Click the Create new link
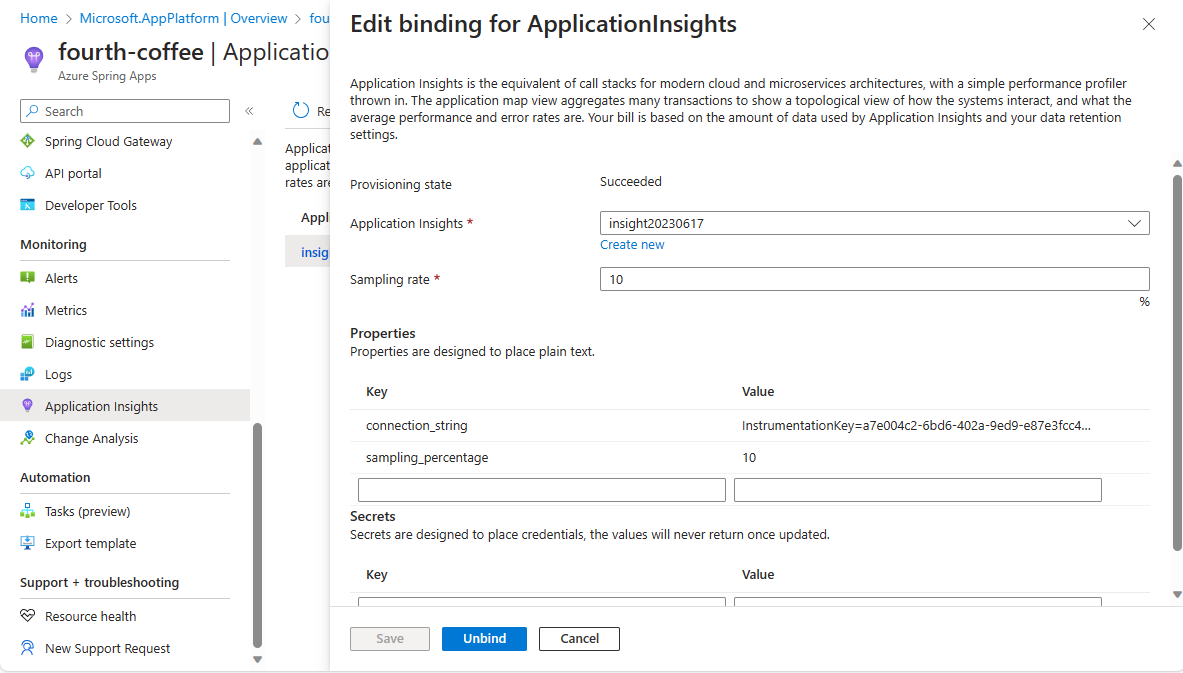This screenshot has height=673, width=1183. (x=632, y=244)
